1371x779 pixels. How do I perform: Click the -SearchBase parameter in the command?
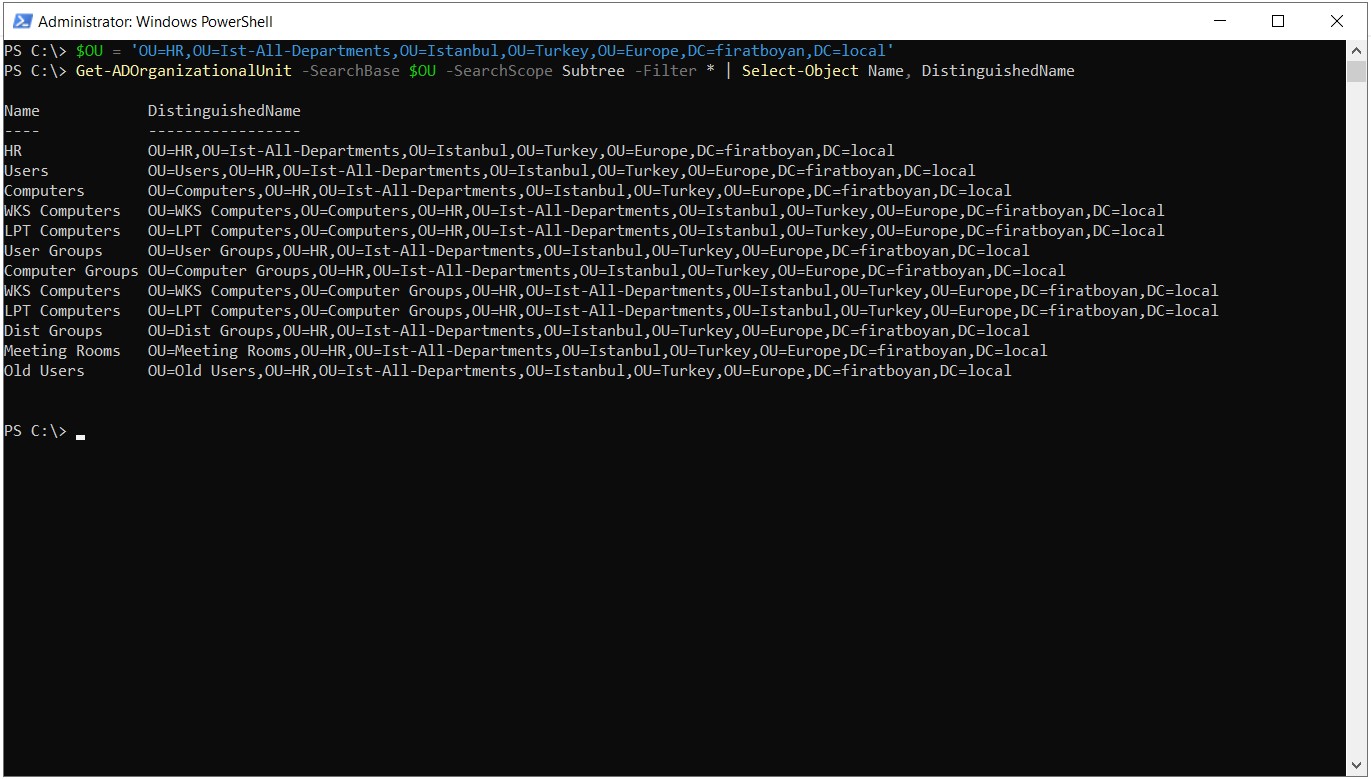[x=350, y=71]
